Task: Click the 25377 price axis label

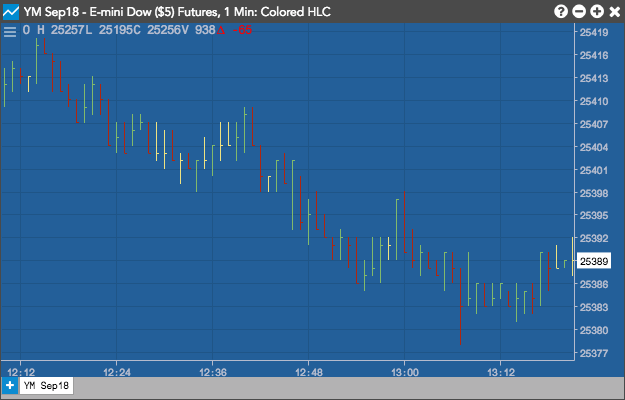Action: tap(594, 353)
